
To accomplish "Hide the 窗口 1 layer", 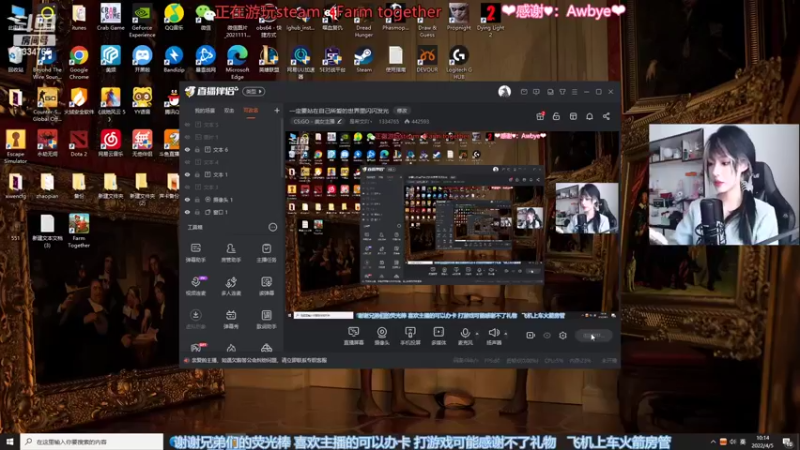I will coord(187,212).
